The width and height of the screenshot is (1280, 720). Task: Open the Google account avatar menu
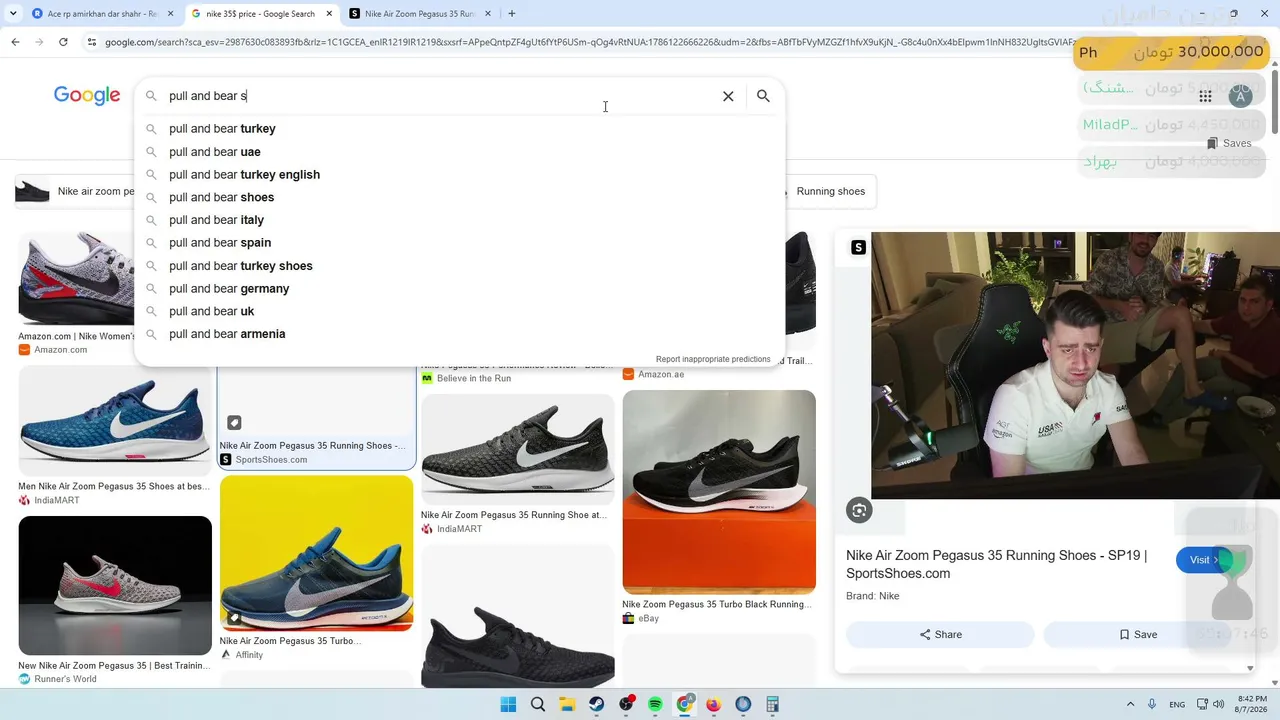(x=1240, y=96)
